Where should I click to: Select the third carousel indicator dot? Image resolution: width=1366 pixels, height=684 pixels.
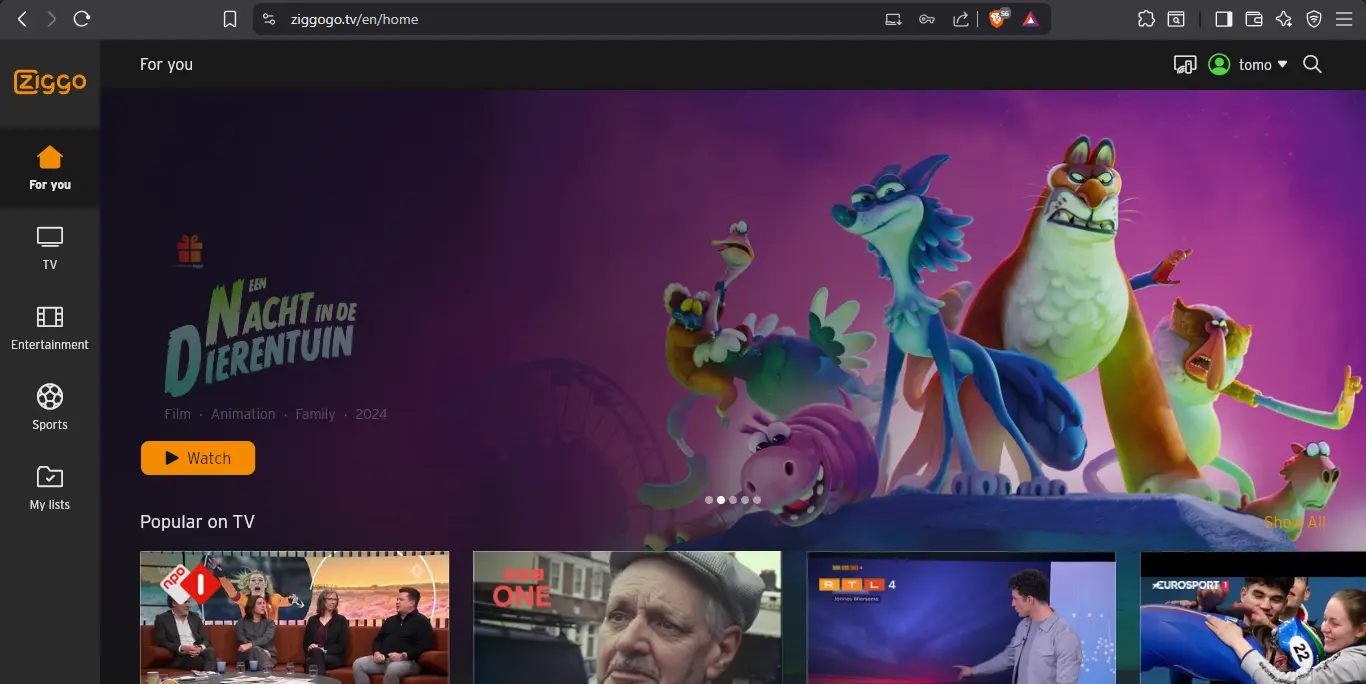click(733, 500)
